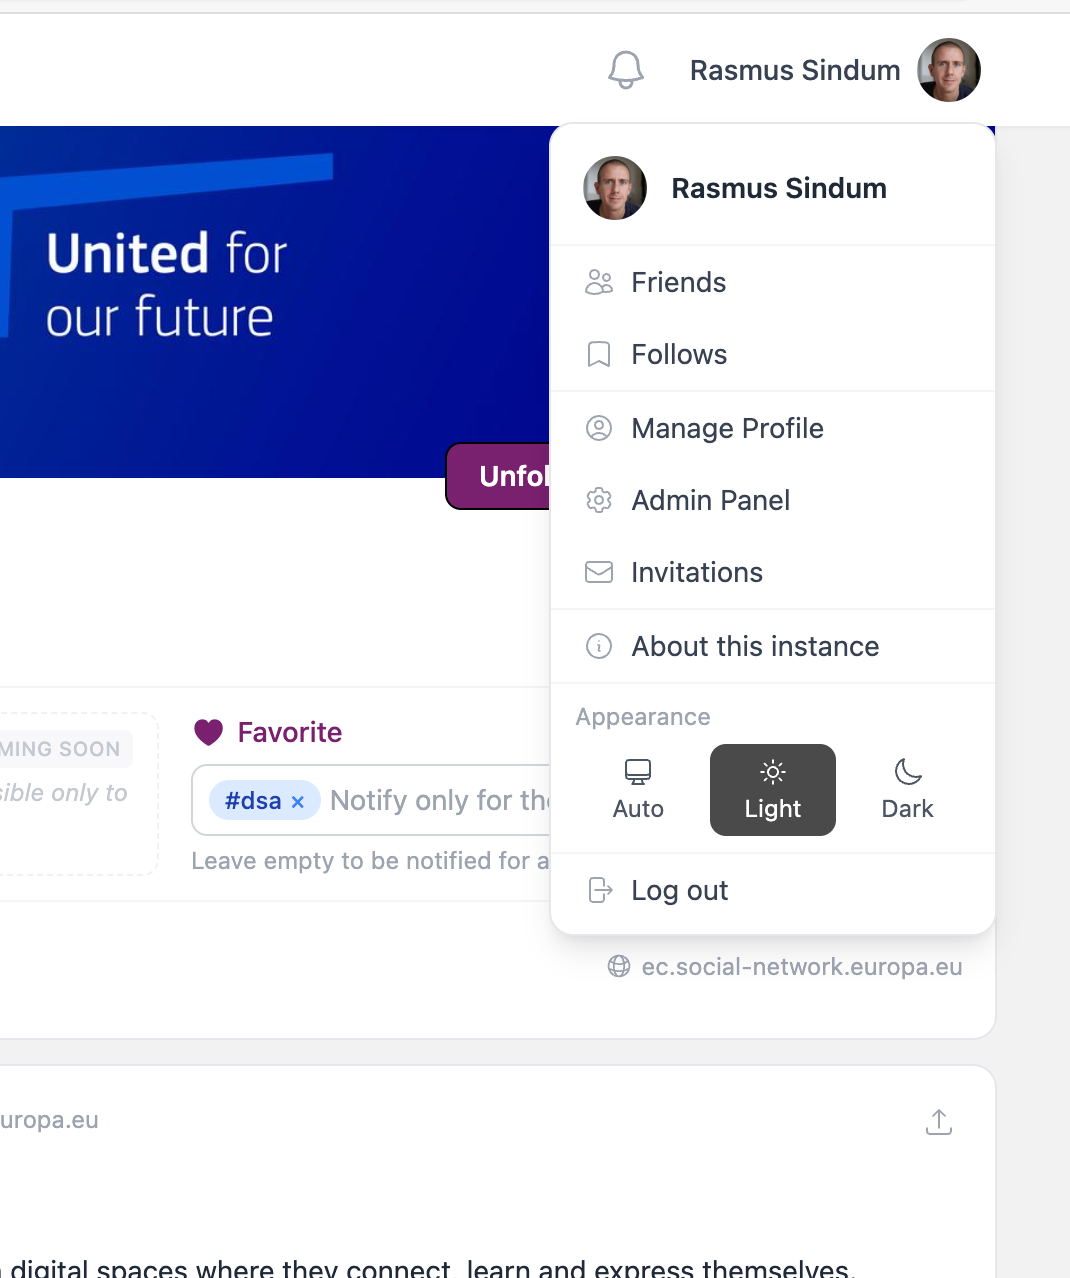
Task: Switch appearance to Auto
Action: click(x=638, y=790)
